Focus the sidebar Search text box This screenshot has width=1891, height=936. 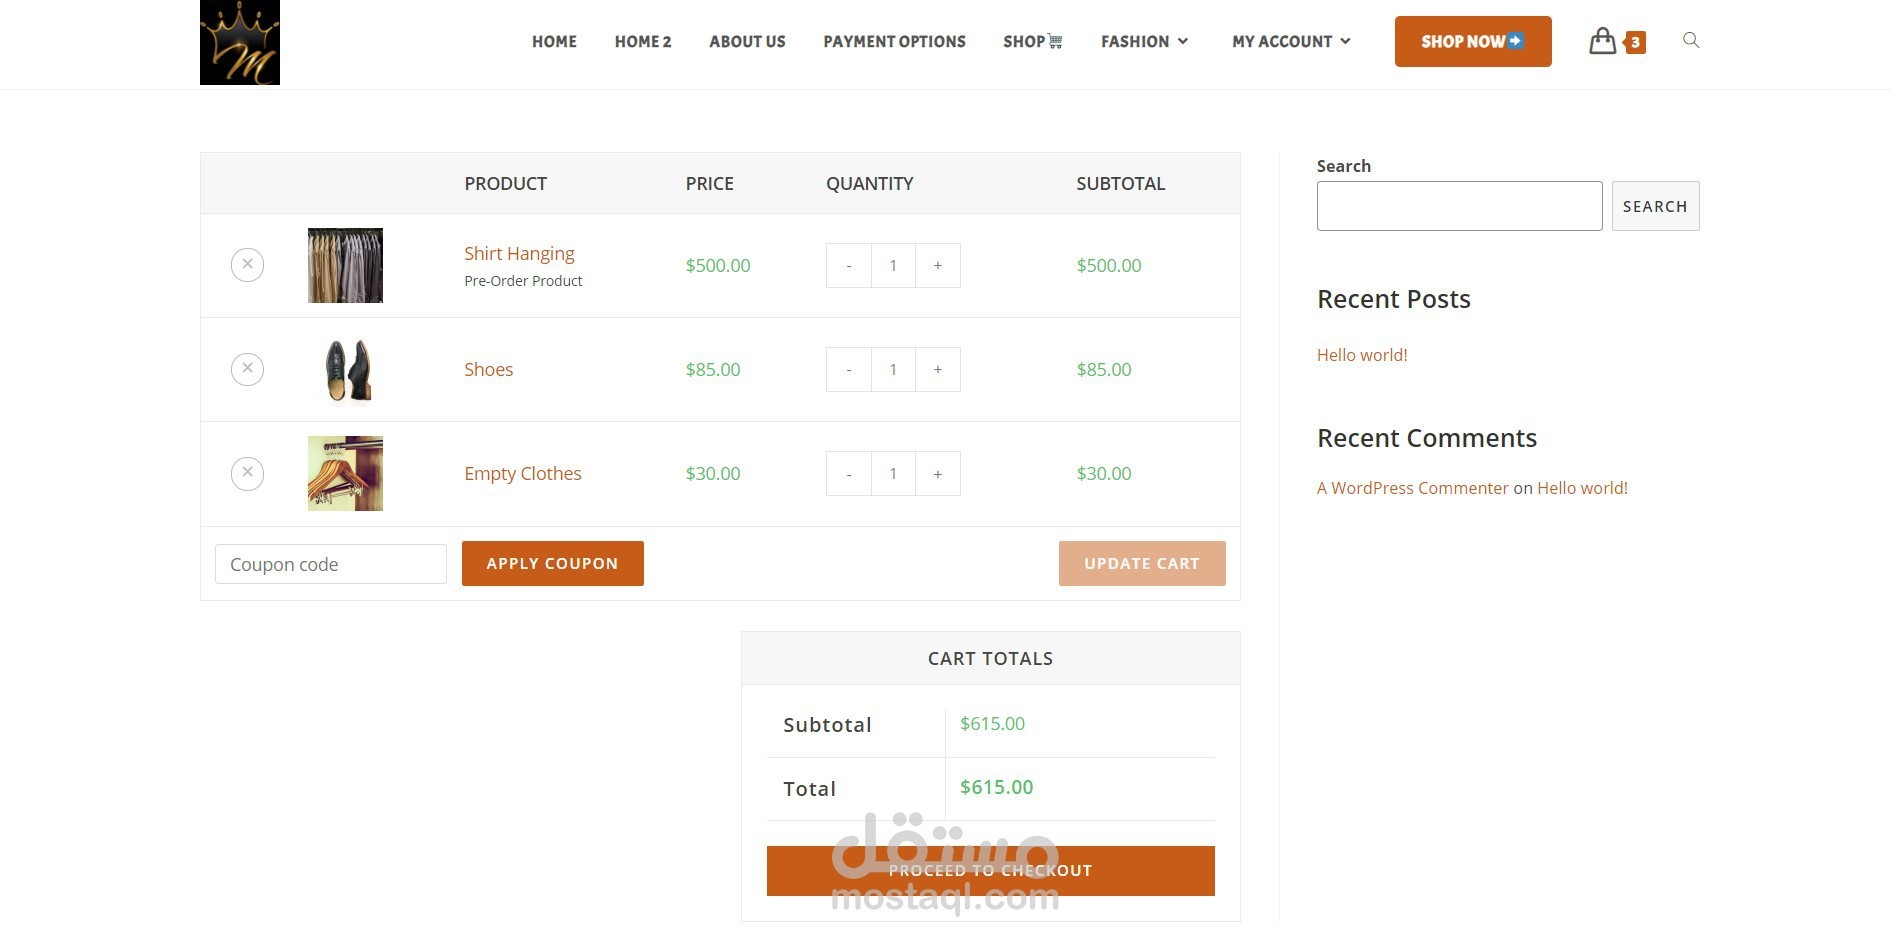(1459, 206)
